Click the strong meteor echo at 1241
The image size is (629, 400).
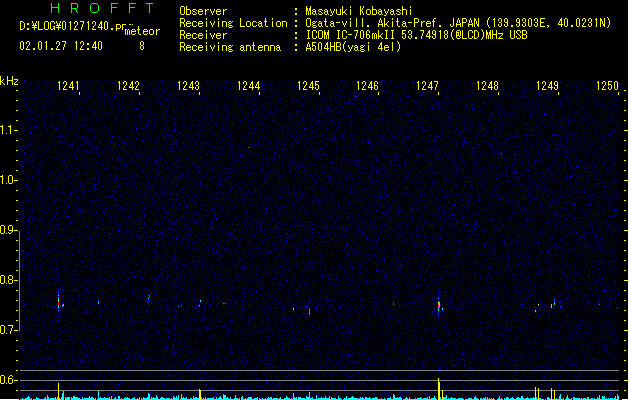[x=59, y=303]
